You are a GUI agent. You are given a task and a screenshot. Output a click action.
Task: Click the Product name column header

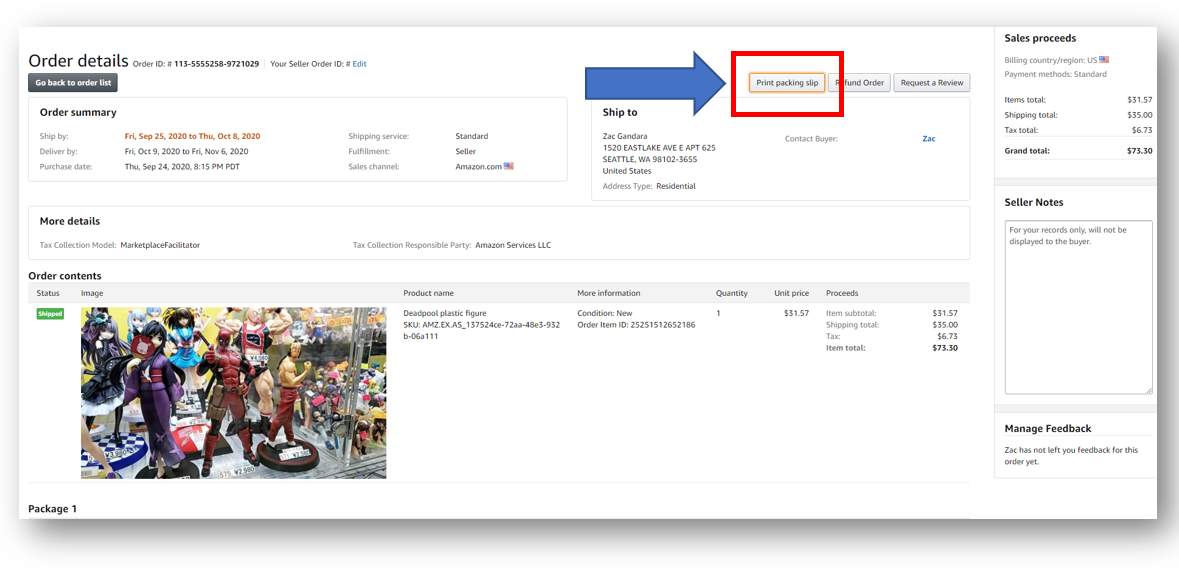(428, 293)
